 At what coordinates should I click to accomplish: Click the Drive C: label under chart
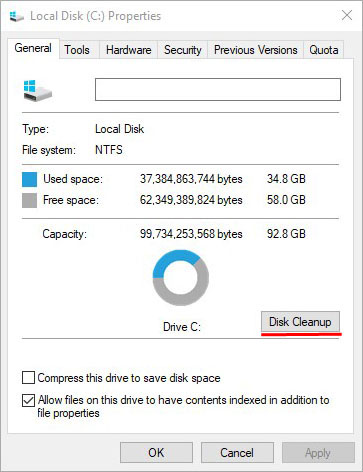pos(182,327)
